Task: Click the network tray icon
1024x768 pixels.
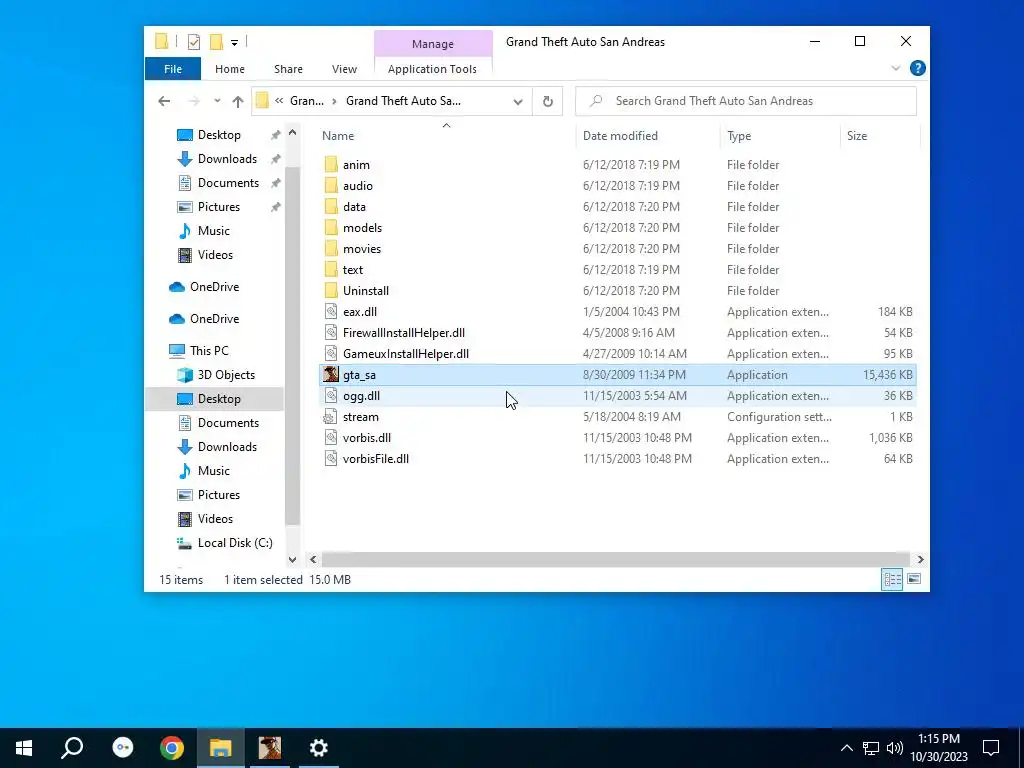Action: click(871, 748)
